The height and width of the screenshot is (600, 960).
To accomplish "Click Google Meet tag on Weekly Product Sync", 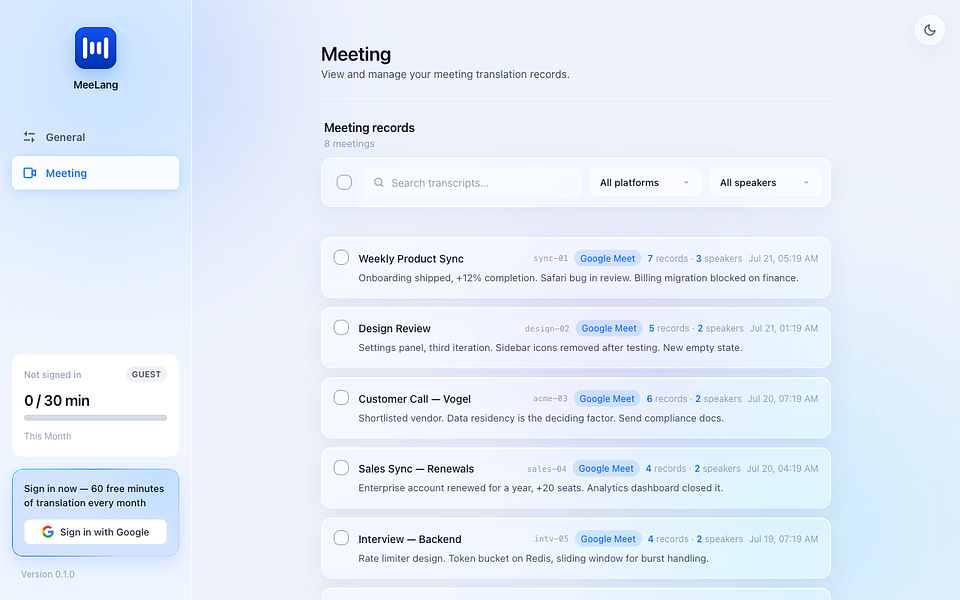I will 607,258.
